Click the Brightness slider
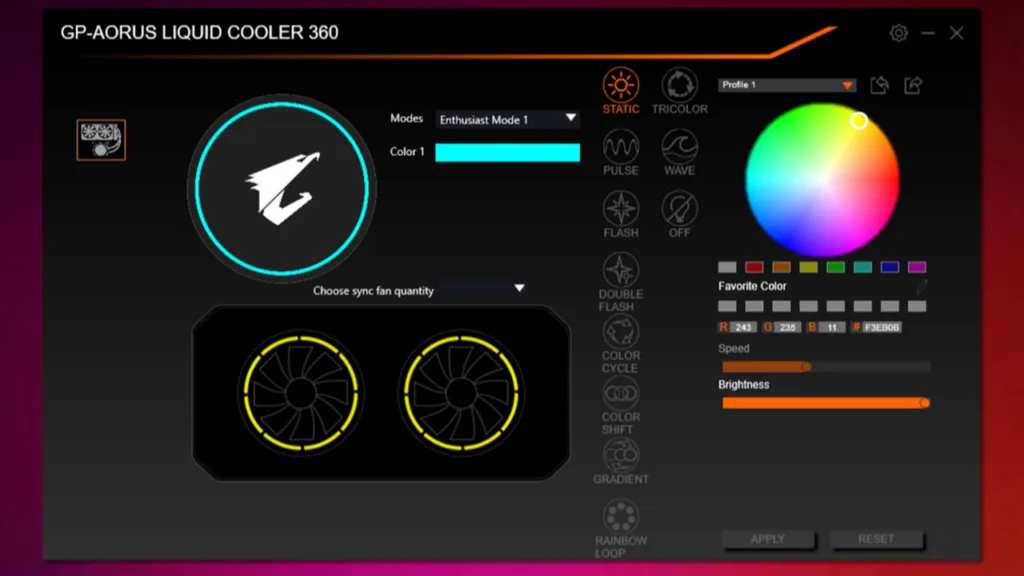1024x576 pixels. (825, 403)
